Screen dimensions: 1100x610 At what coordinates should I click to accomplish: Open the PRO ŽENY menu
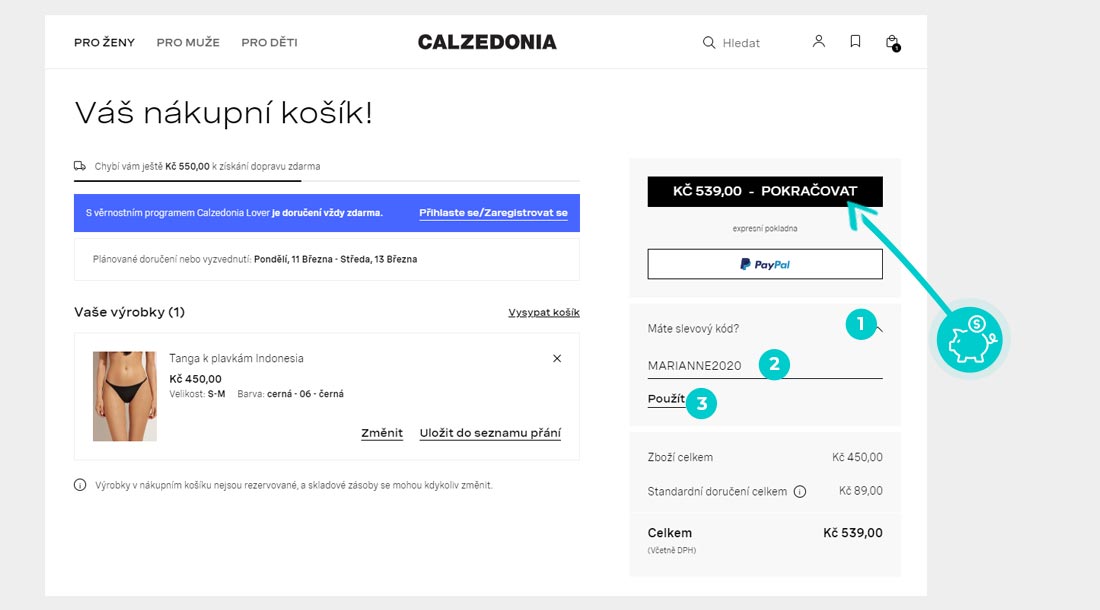click(104, 43)
